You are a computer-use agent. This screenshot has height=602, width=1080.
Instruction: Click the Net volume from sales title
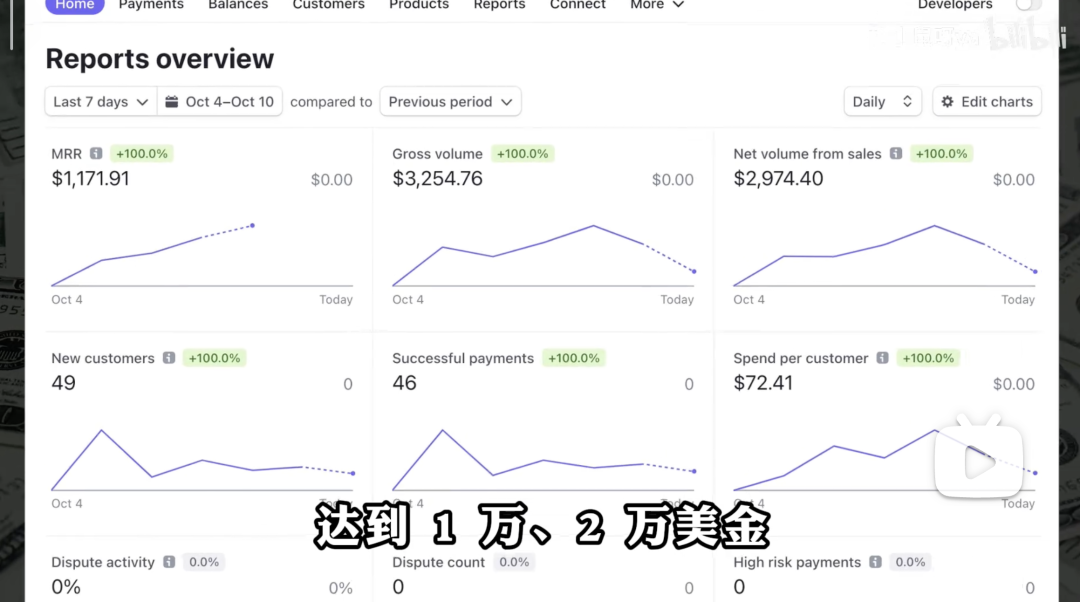click(807, 154)
